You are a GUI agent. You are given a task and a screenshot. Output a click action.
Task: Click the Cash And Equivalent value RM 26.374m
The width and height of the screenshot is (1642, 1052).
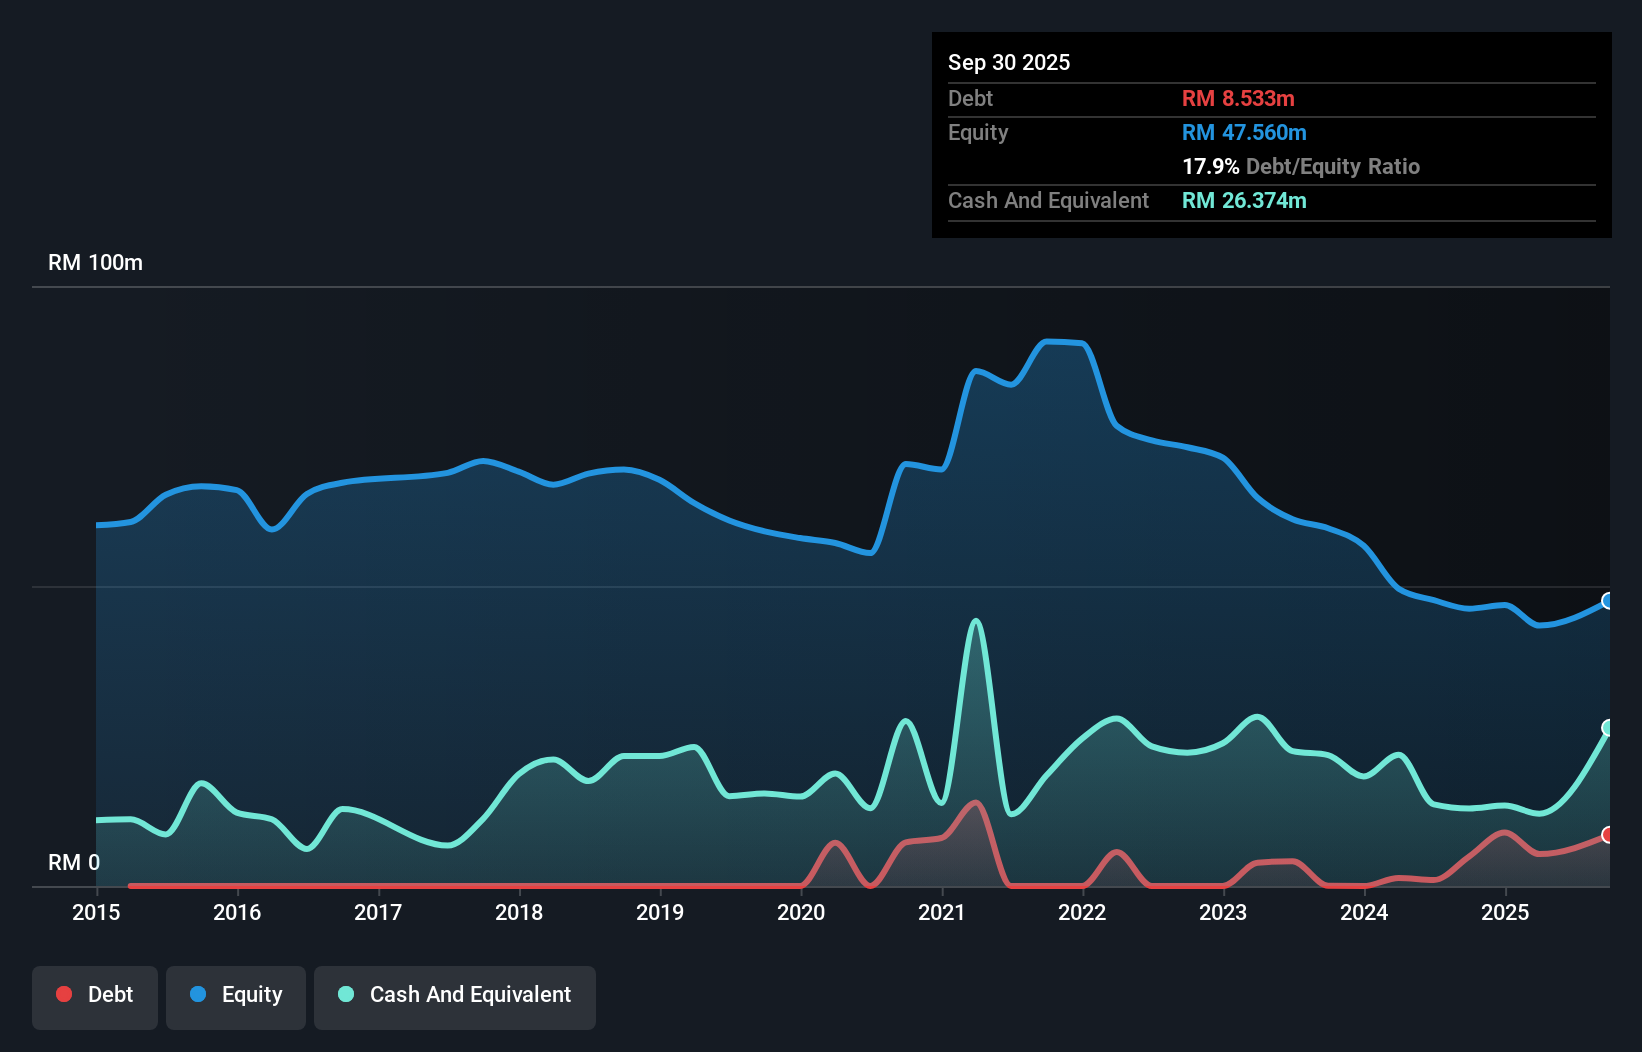pyautogui.click(x=1245, y=200)
